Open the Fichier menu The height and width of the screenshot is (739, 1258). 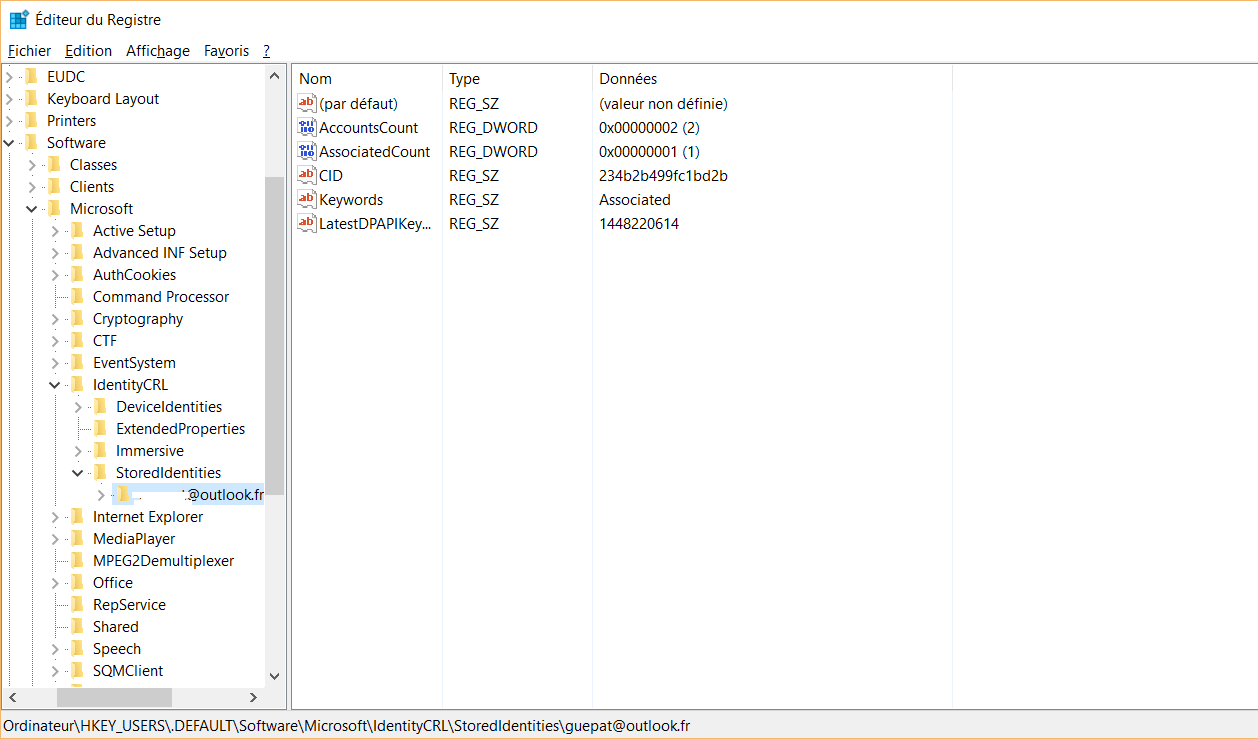tap(29, 51)
